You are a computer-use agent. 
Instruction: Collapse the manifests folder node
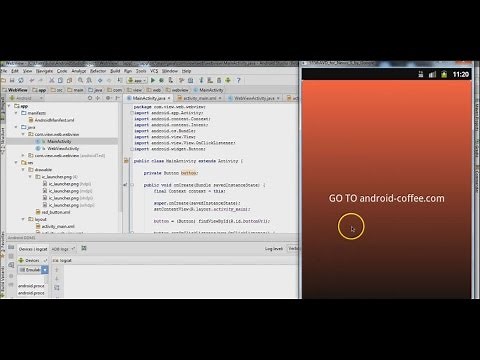(x=16, y=113)
